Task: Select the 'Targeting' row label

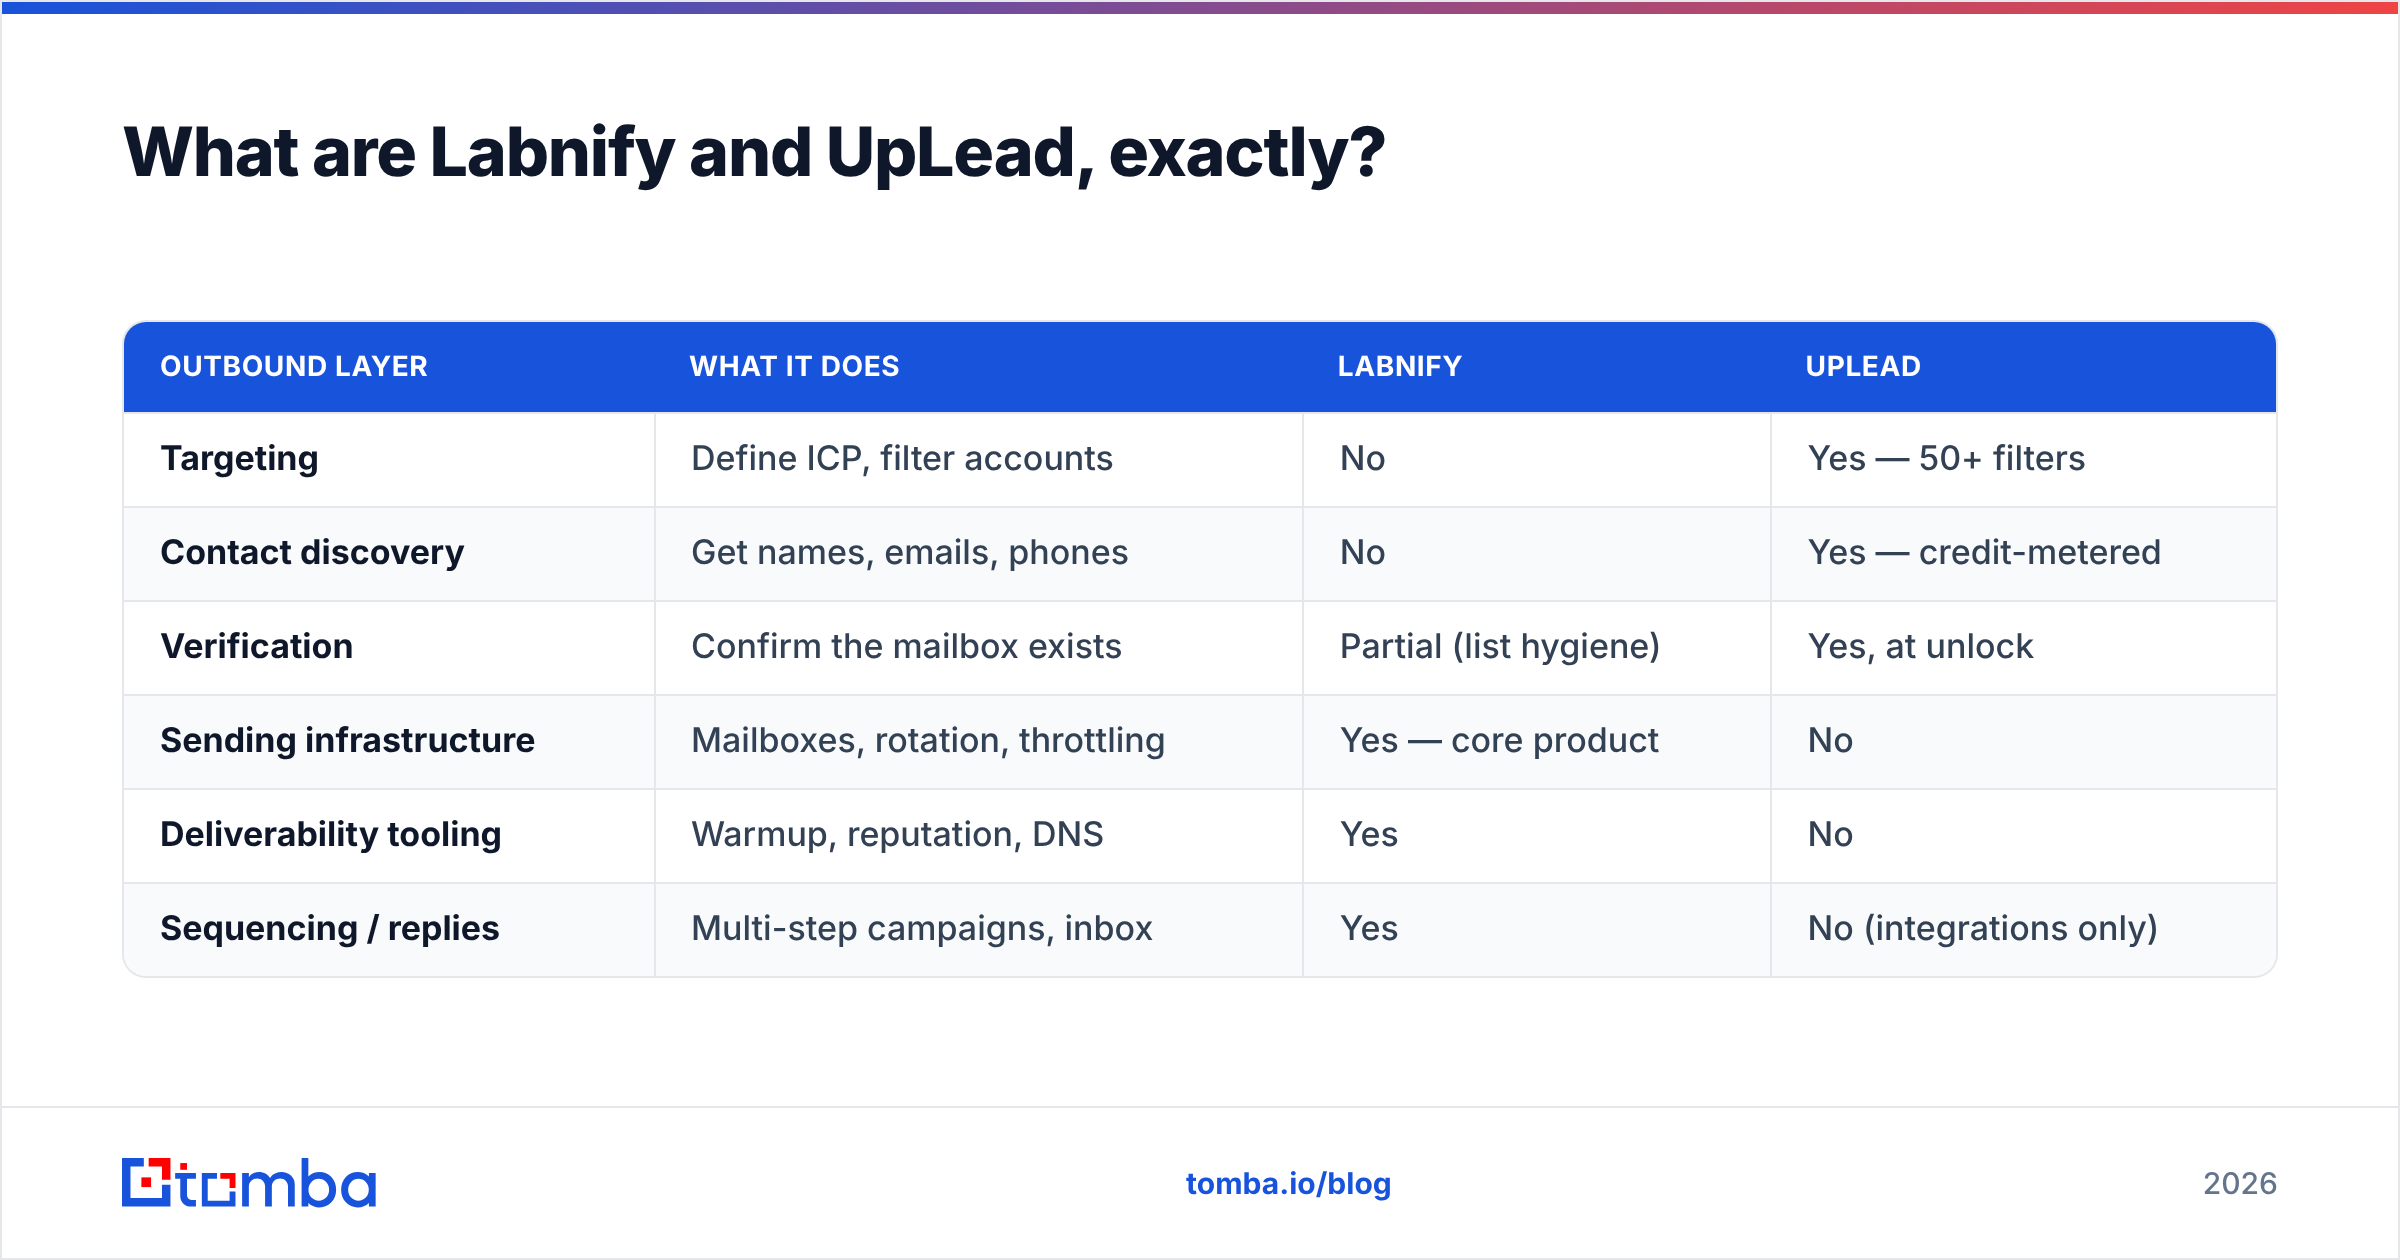Action: pyautogui.click(x=240, y=459)
